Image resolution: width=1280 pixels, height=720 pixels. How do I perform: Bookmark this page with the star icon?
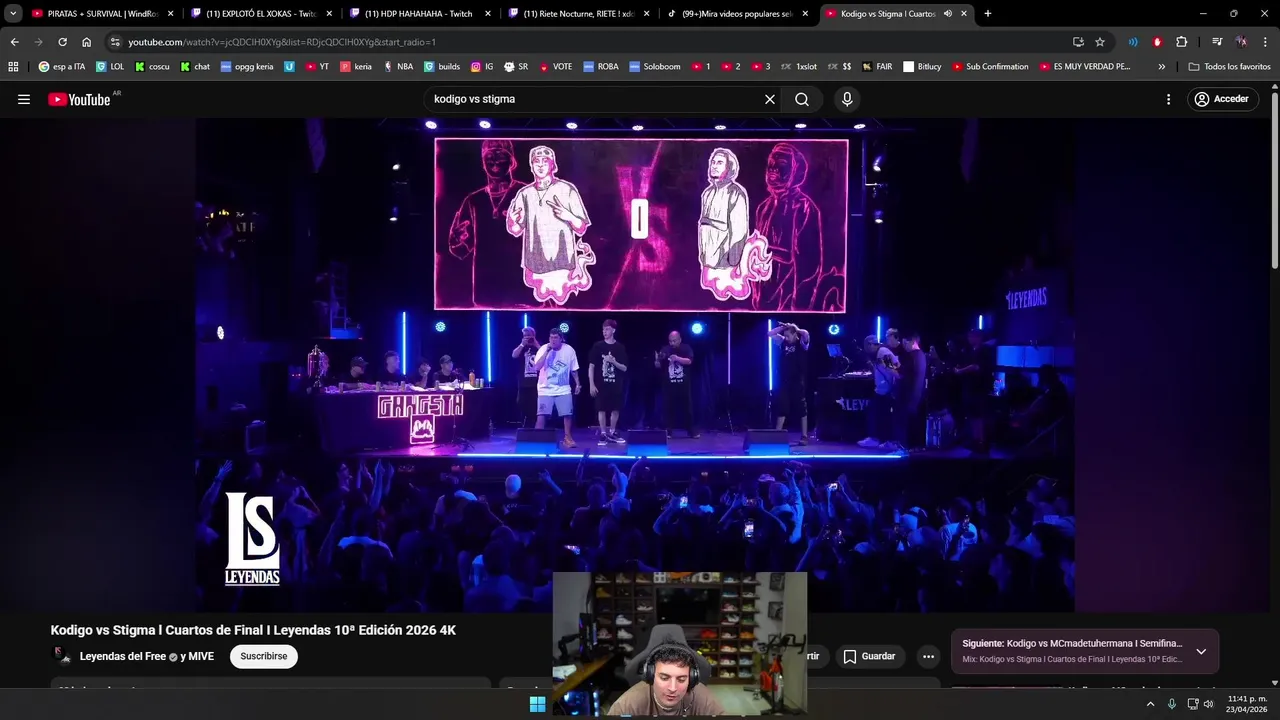1100,42
